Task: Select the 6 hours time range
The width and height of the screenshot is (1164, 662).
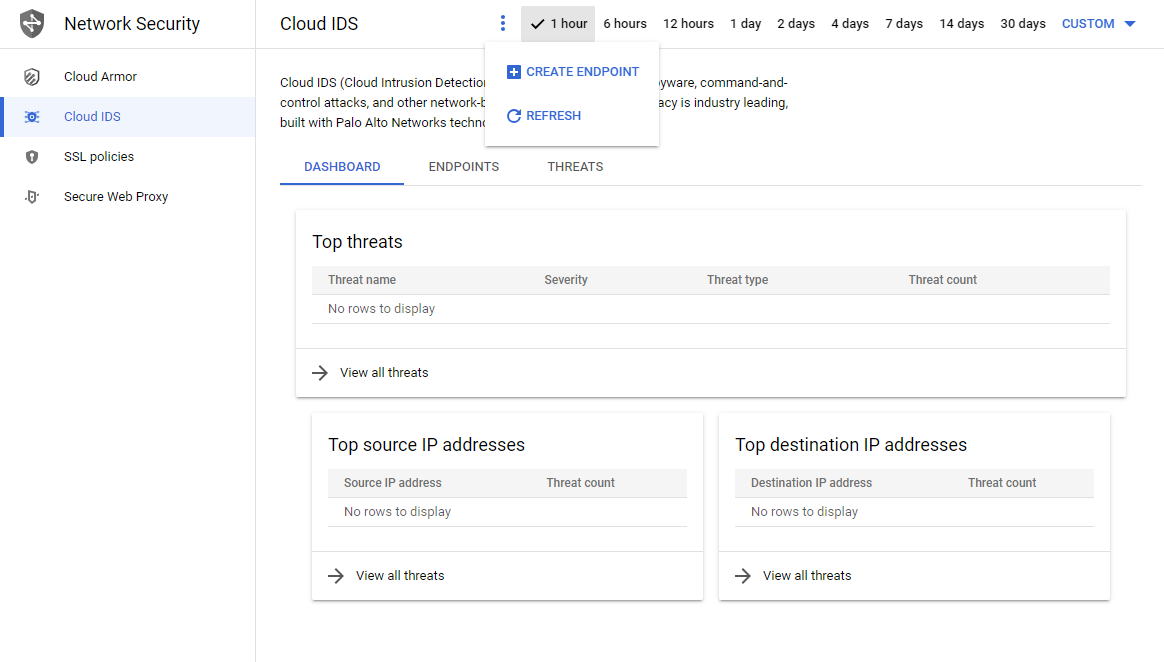Action: click(x=625, y=24)
